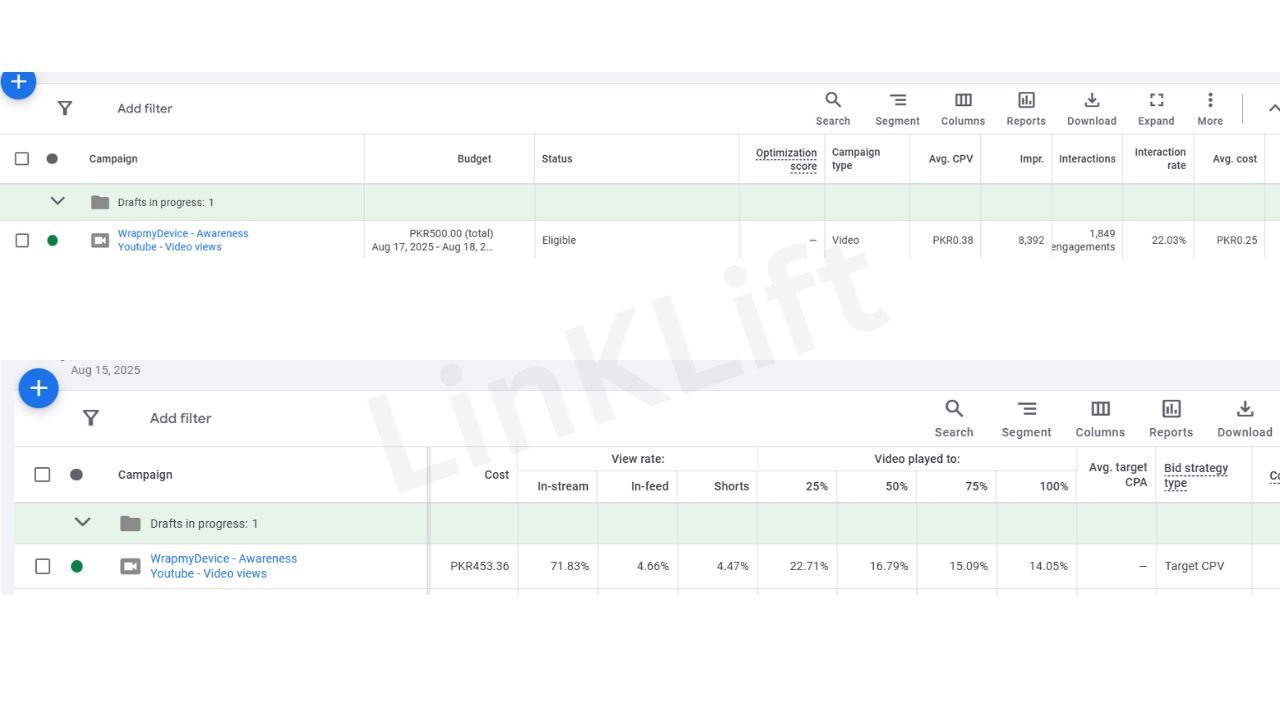Click the green status dot in the bottom campaign row
The width and height of the screenshot is (1280, 720).
point(77,566)
